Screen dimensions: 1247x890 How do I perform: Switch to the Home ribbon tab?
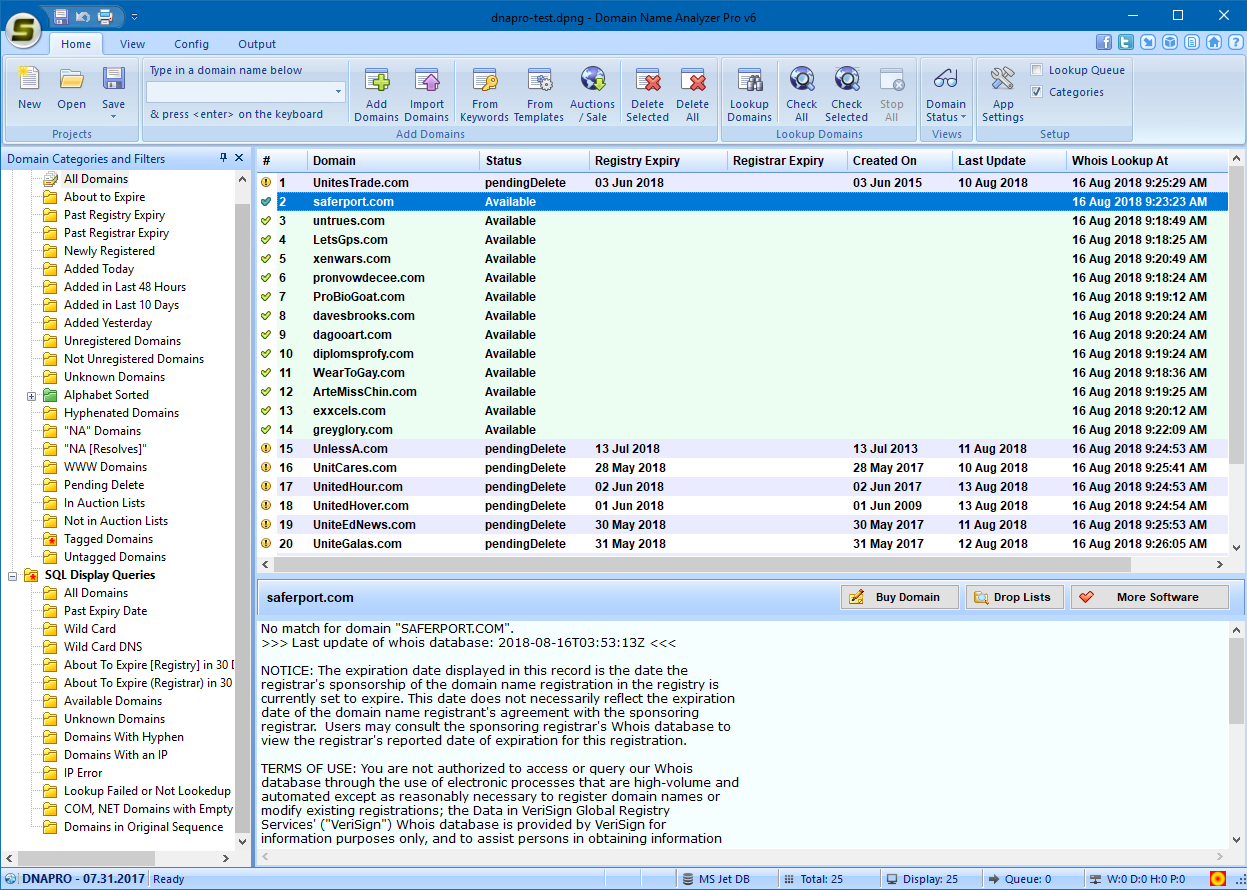click(76, 44)
